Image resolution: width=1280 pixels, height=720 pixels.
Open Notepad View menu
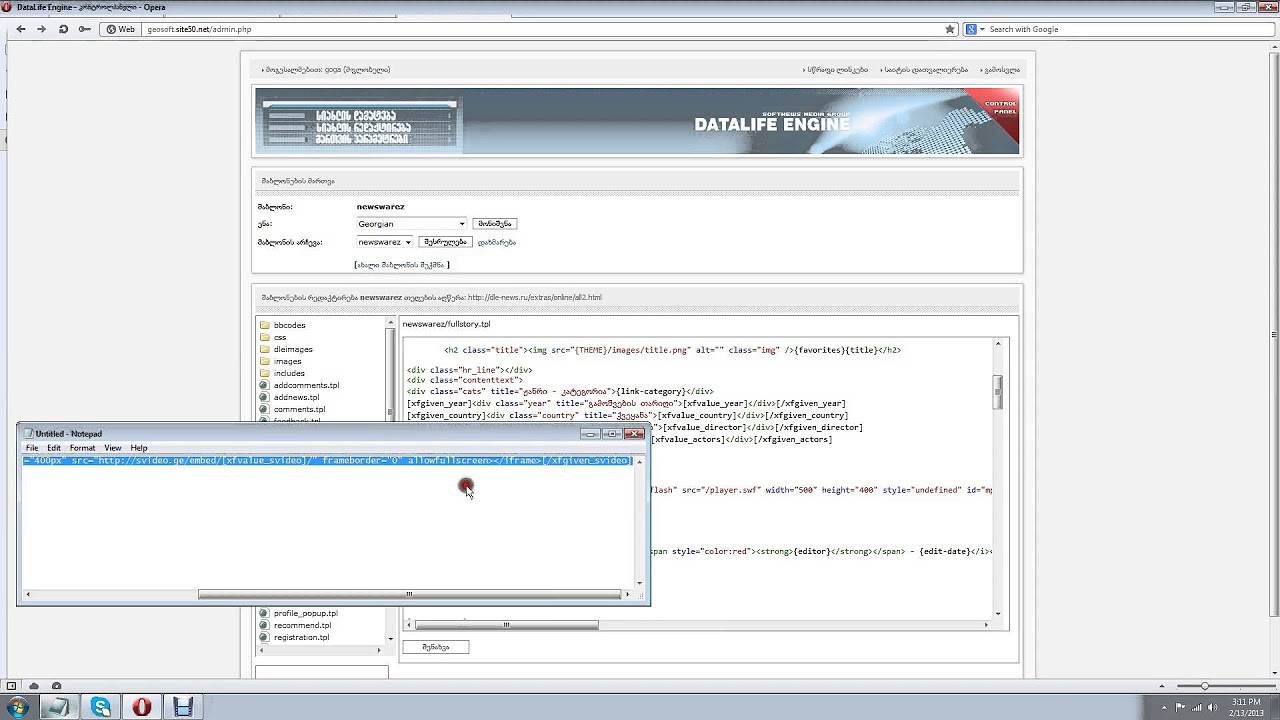[x=113, y=448]
